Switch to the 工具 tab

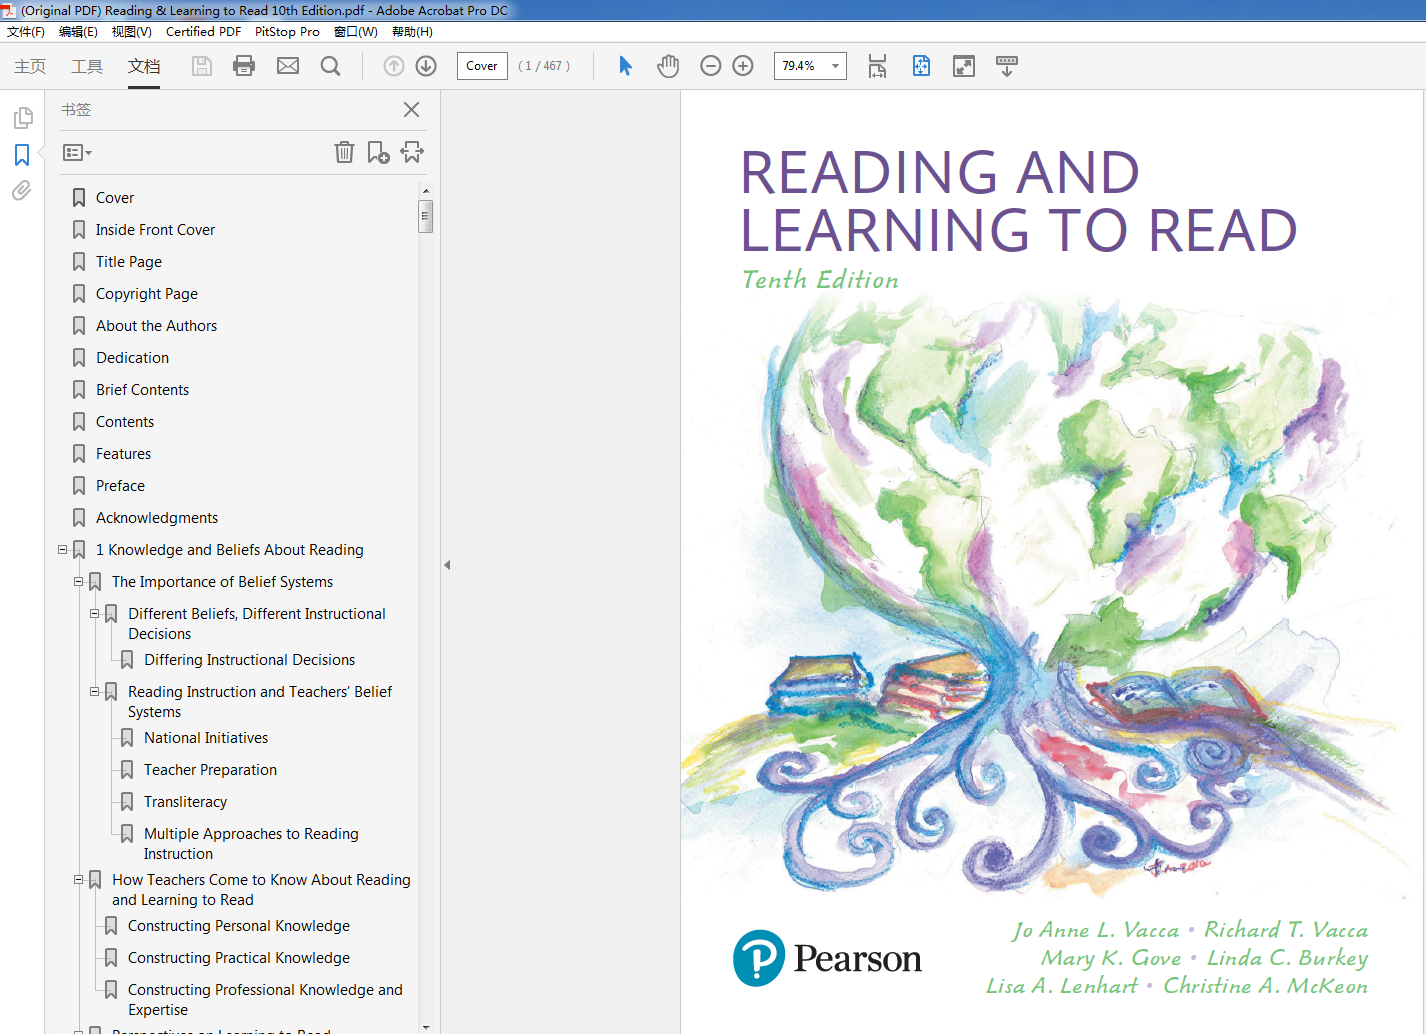pos(87,66)
